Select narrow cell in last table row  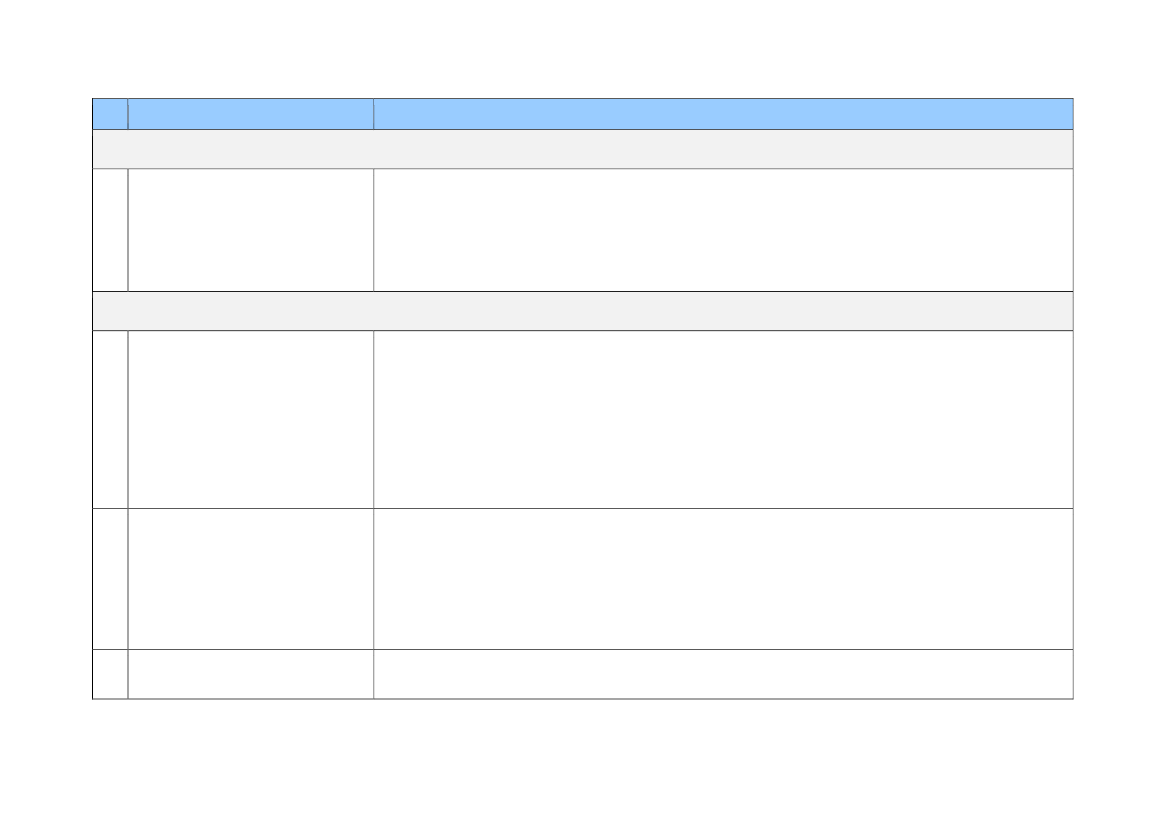coord(110,674)
